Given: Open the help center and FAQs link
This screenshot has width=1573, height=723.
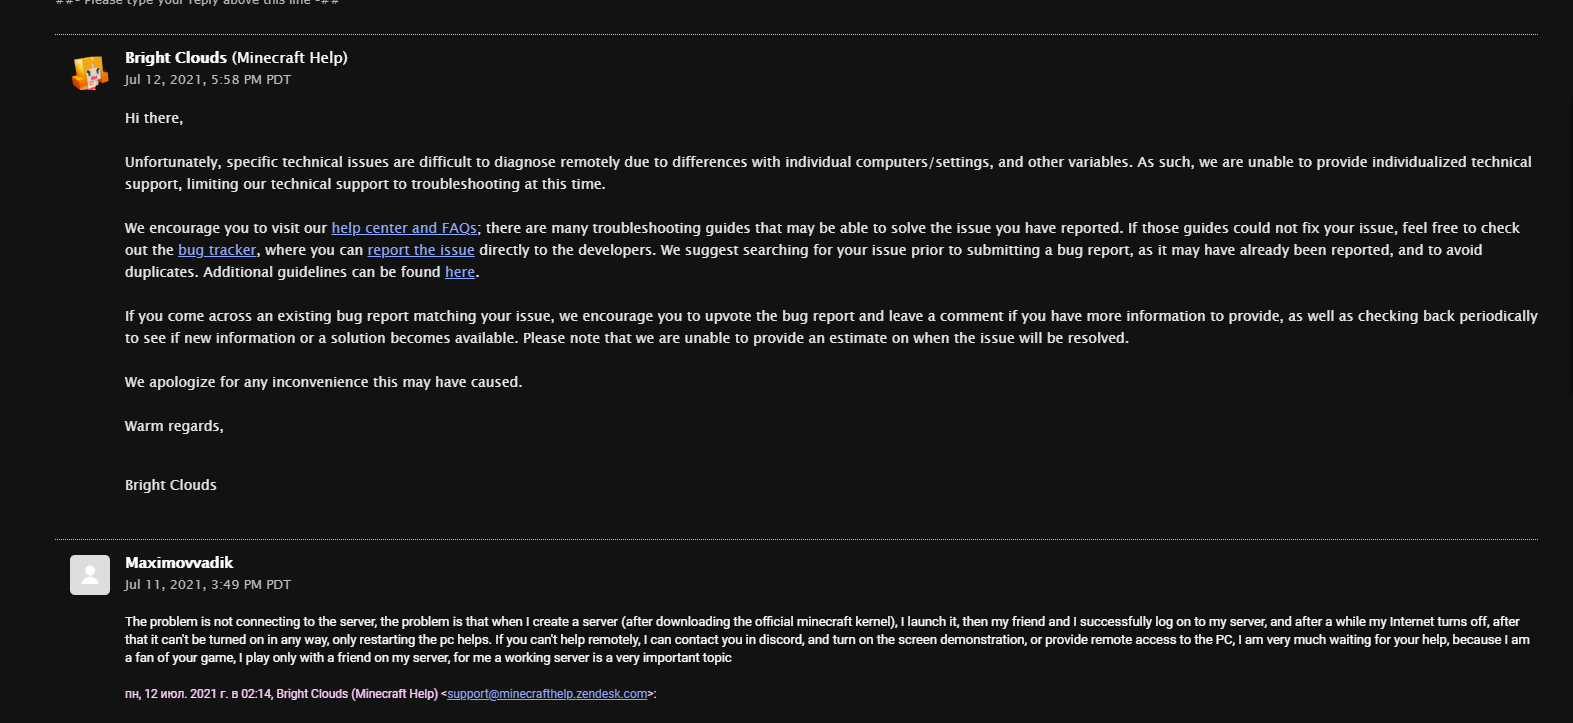Looking at the screenshot, I should [x=405, y=228].
